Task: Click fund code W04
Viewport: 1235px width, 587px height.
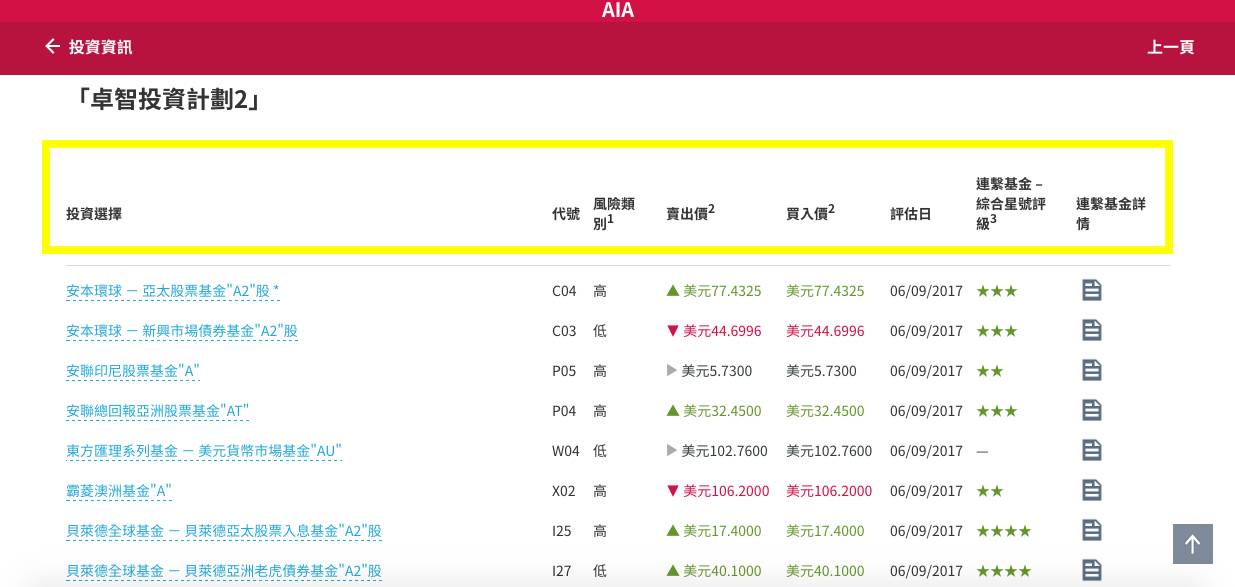Action: pos(566,451)
